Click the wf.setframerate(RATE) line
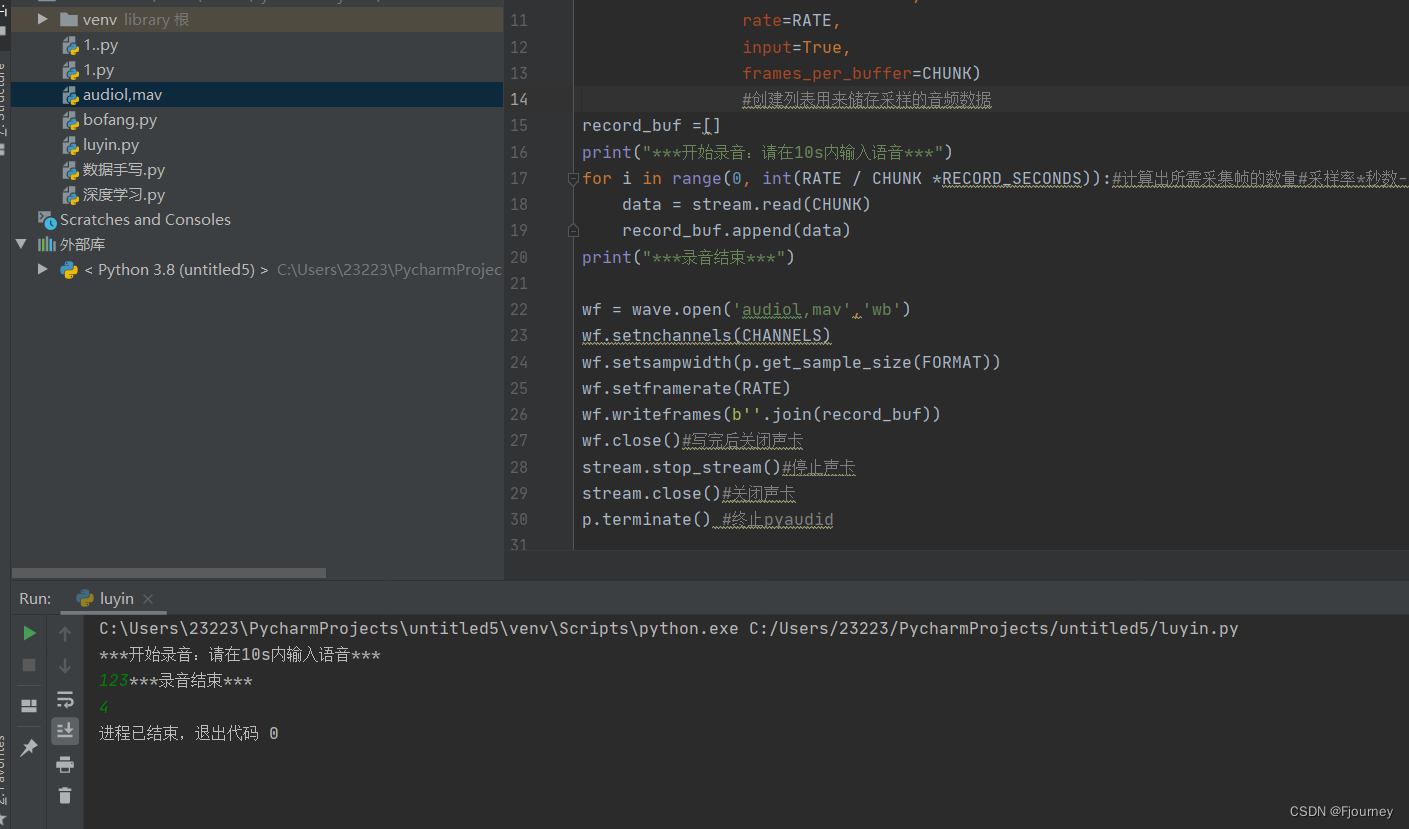This screenshot has width=1409, height=829. tap(686, 388)
